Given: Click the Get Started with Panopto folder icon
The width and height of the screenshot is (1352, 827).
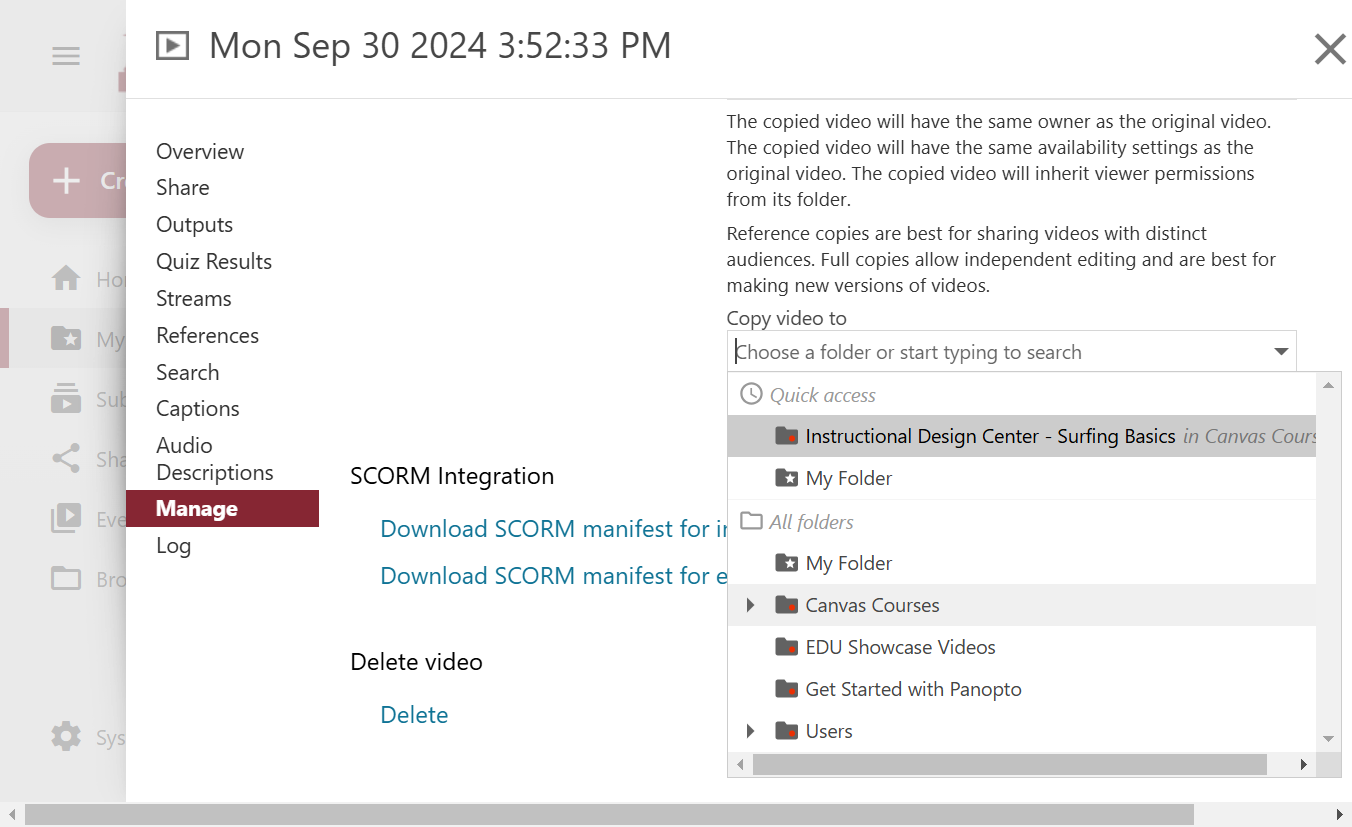Looking at the screenshot, I should [x=787, y=689].
